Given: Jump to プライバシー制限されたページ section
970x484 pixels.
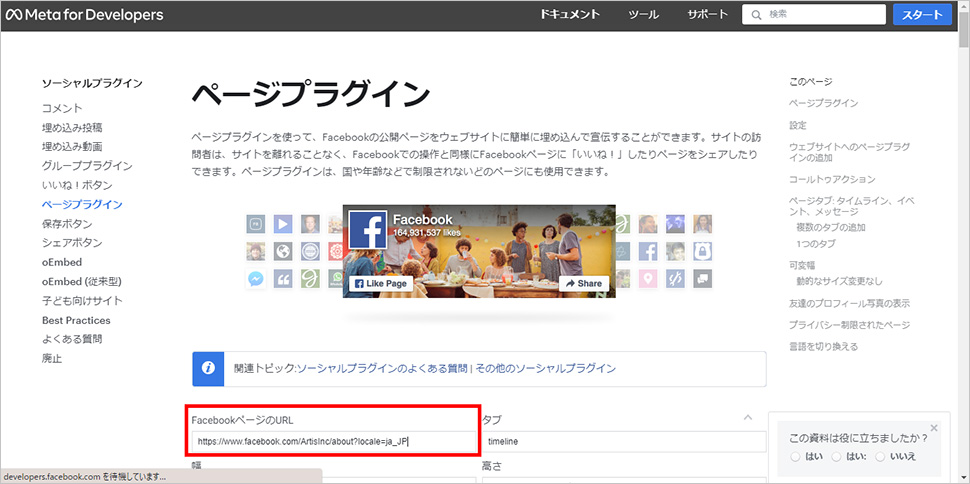Looking at the screenshot, I should [849, 325].
